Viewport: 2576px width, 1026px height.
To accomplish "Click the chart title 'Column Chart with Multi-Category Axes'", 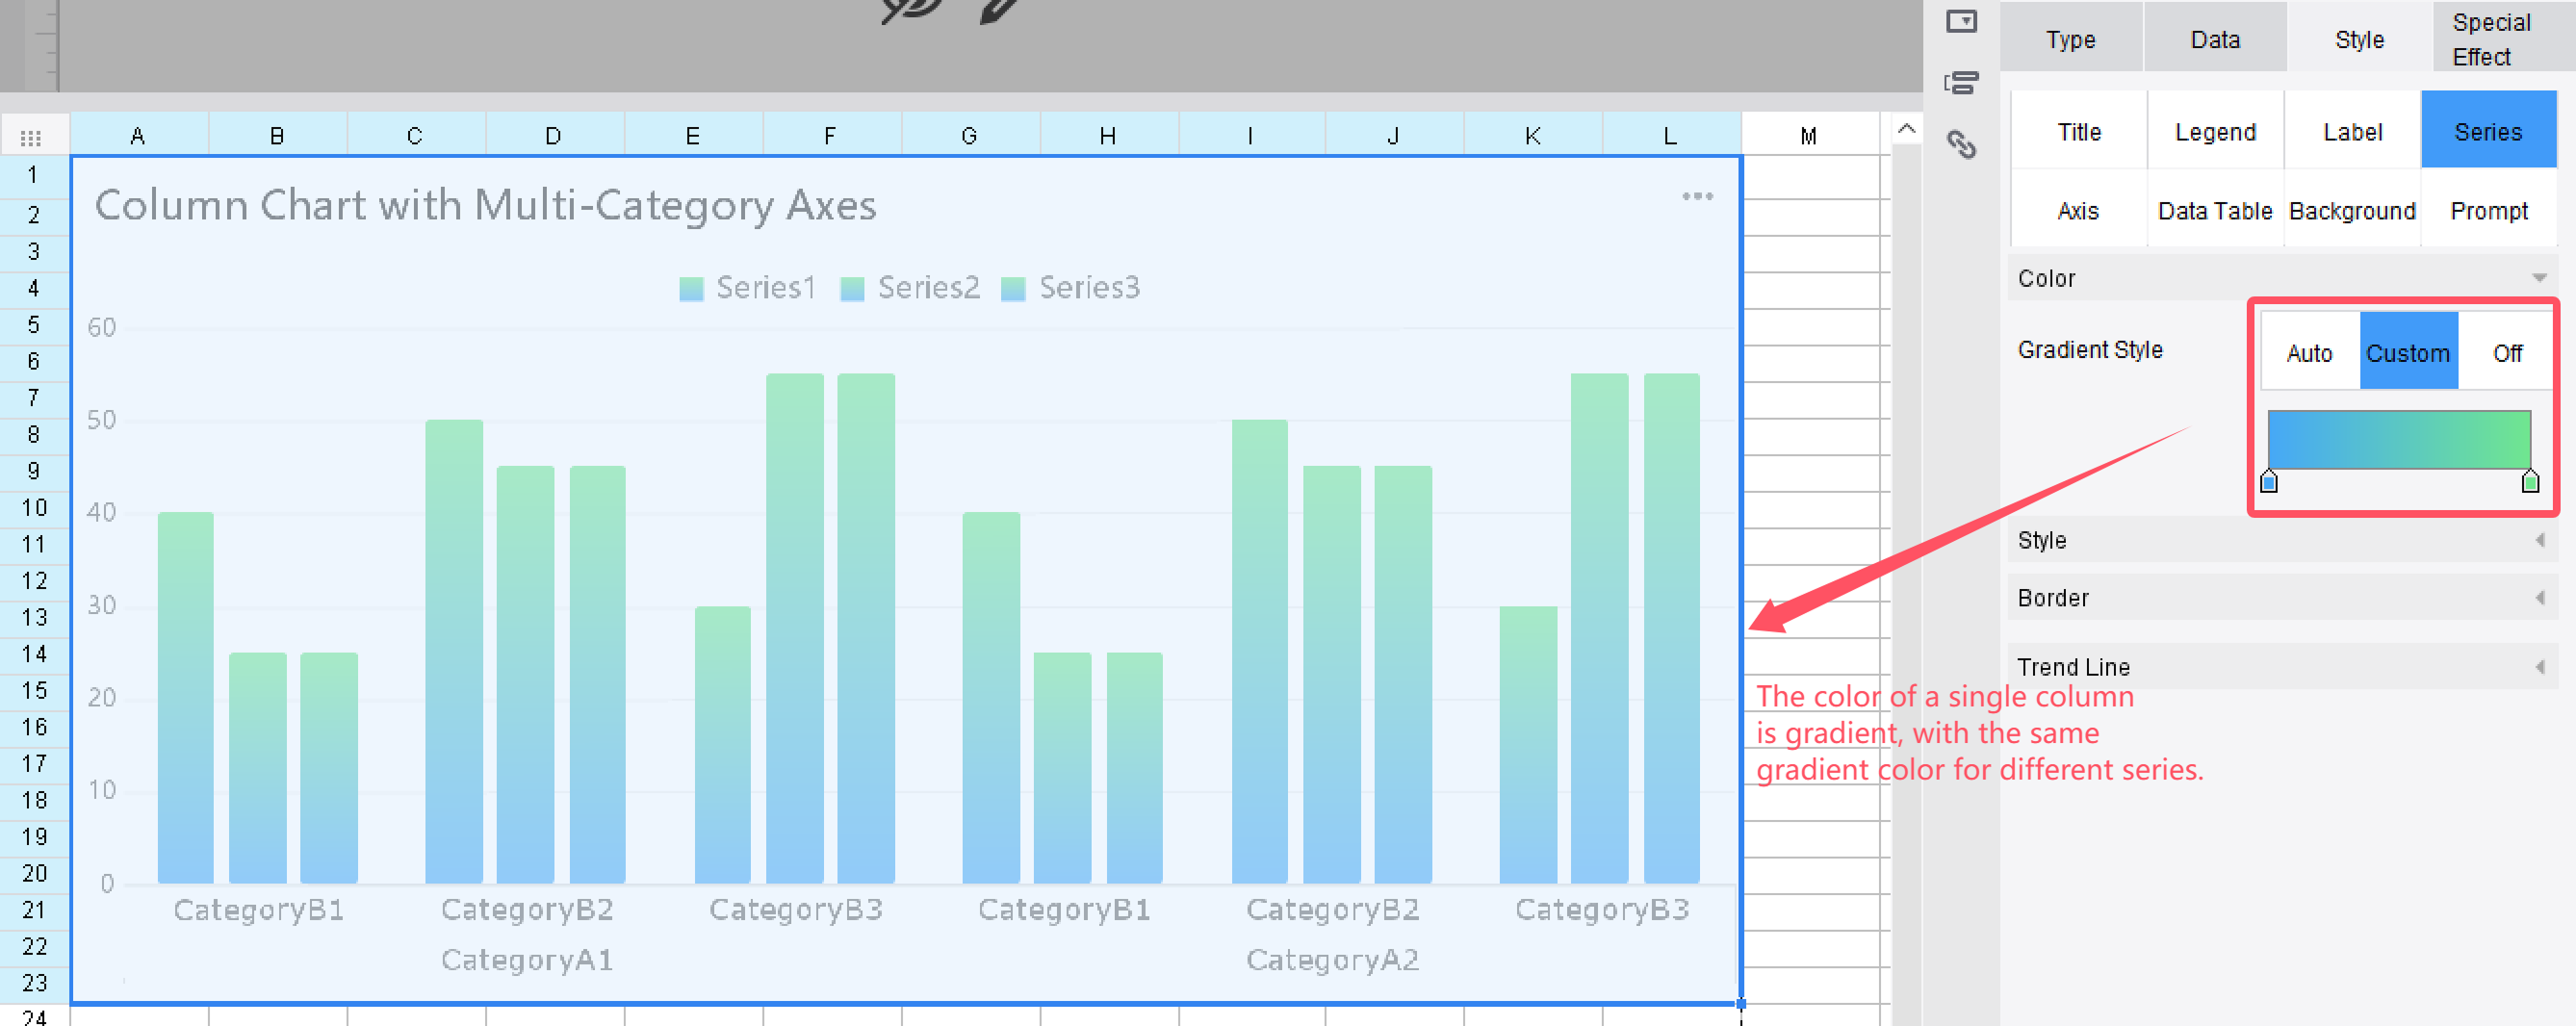I will point(485,205).
